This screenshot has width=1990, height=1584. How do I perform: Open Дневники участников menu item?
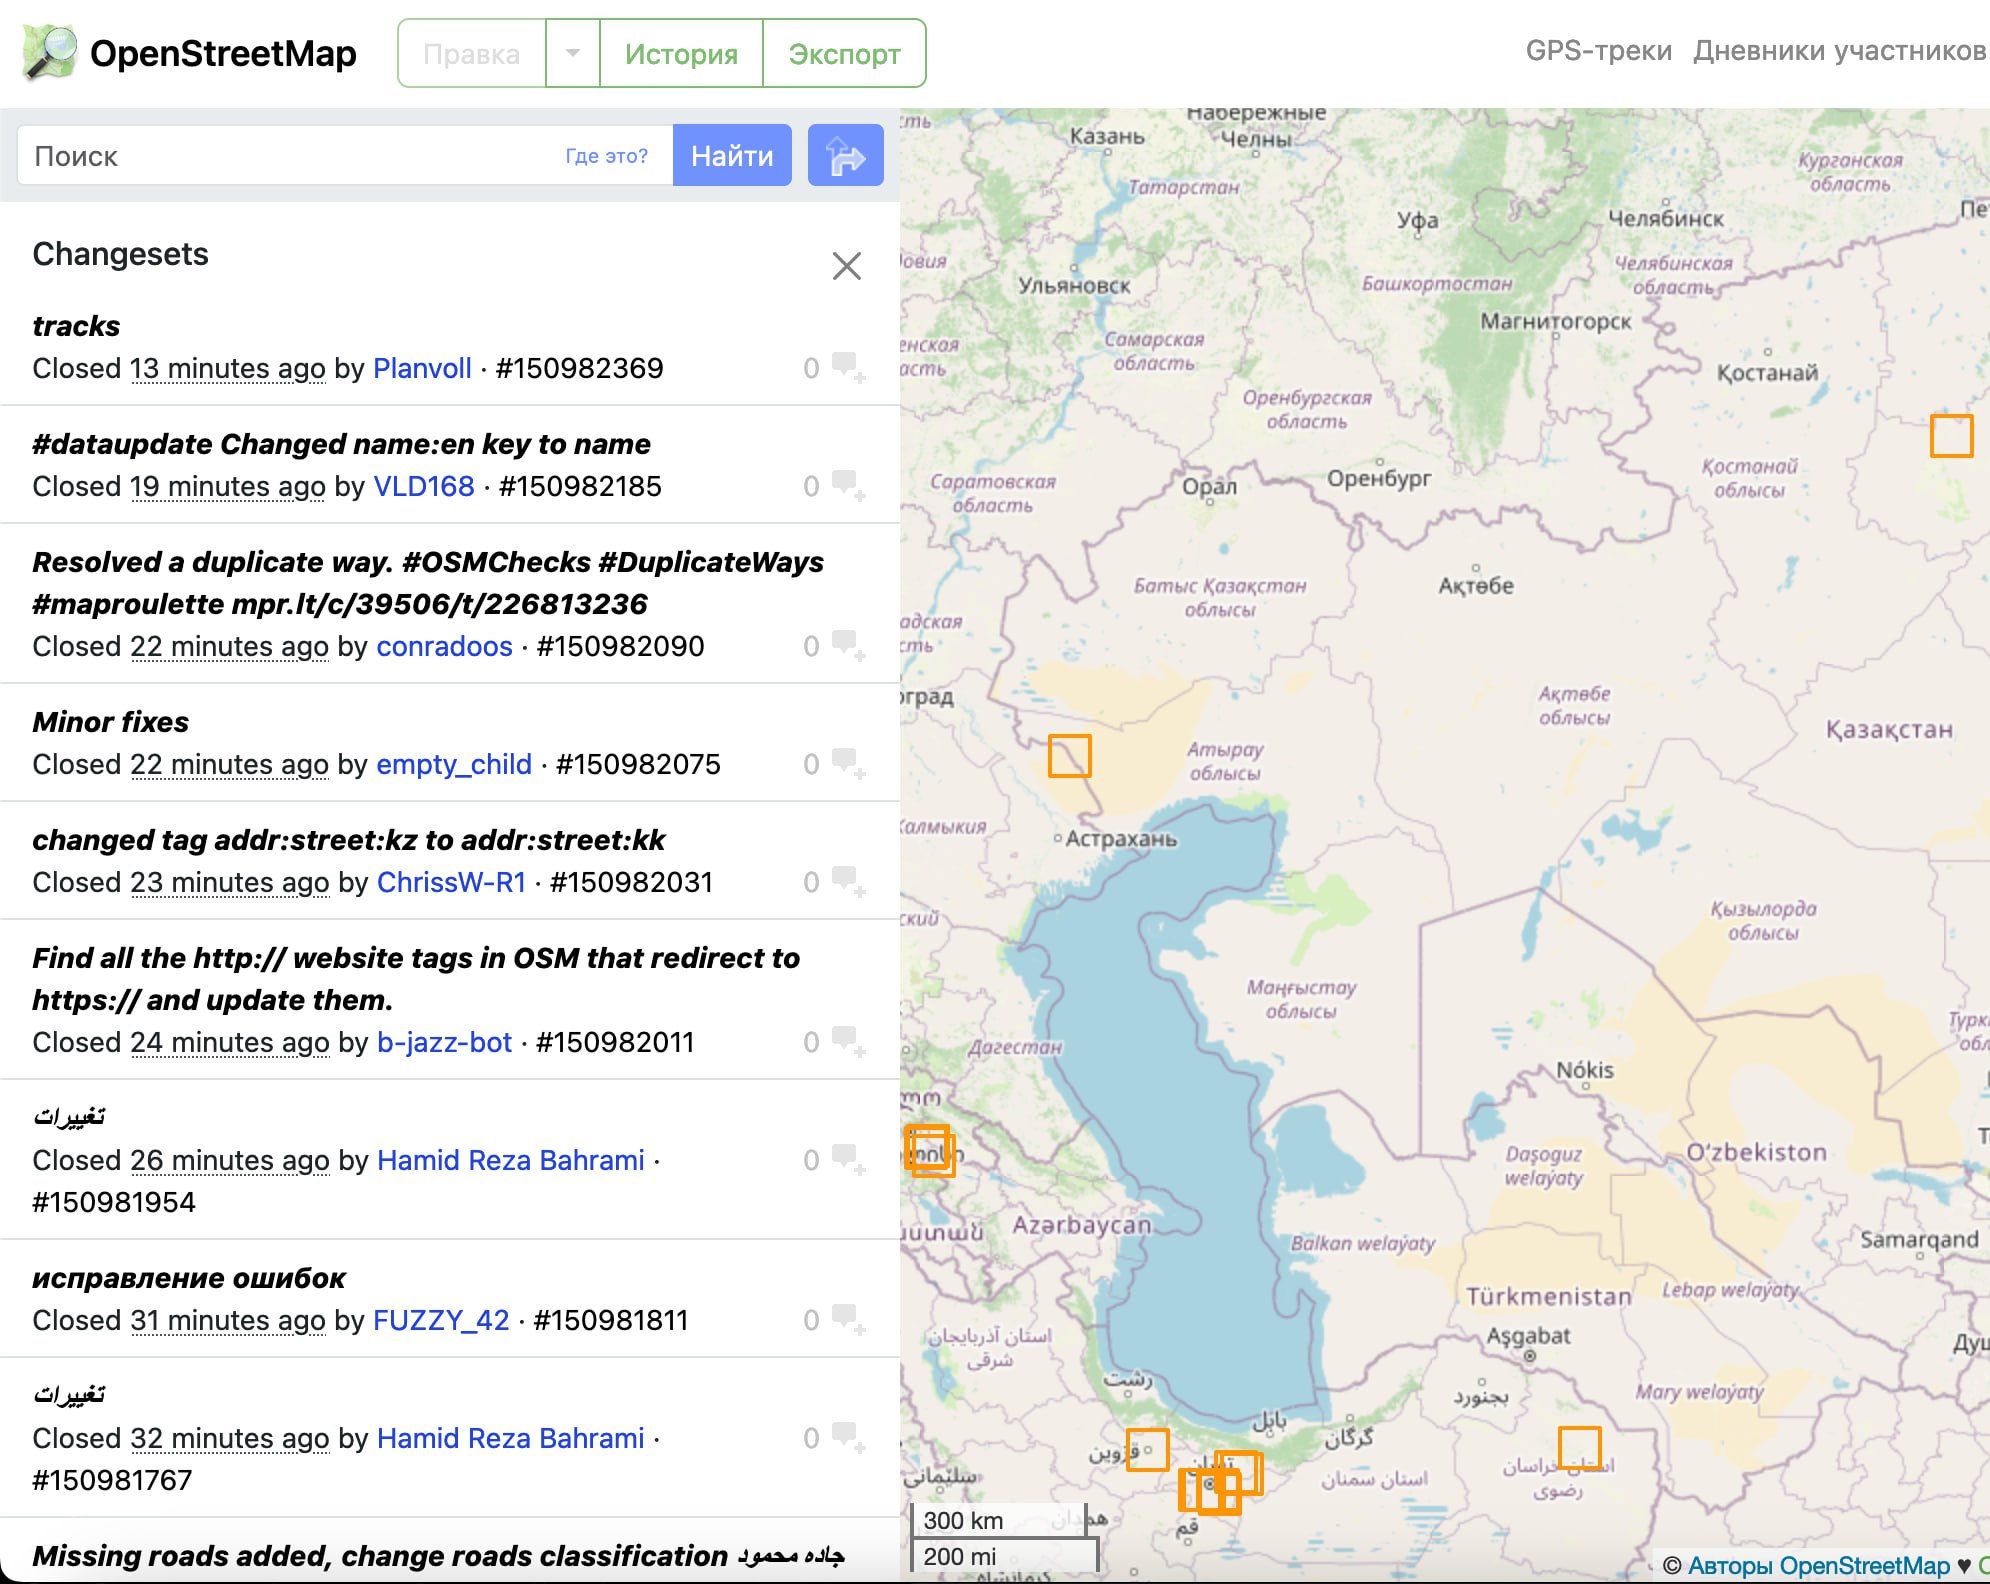1838,51
